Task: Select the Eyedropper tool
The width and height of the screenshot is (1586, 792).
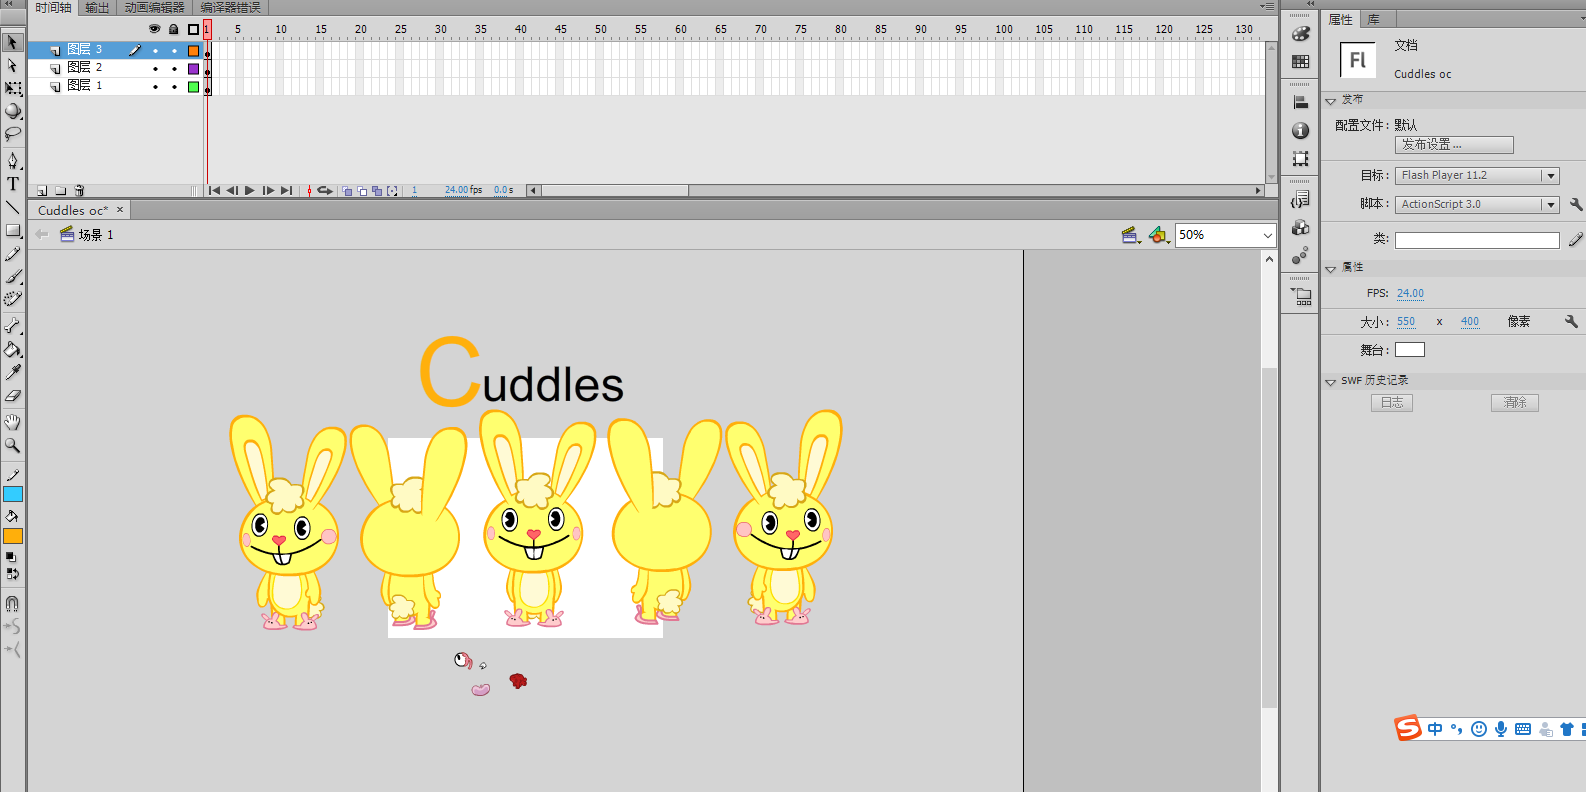Action: tap(12, 372)
